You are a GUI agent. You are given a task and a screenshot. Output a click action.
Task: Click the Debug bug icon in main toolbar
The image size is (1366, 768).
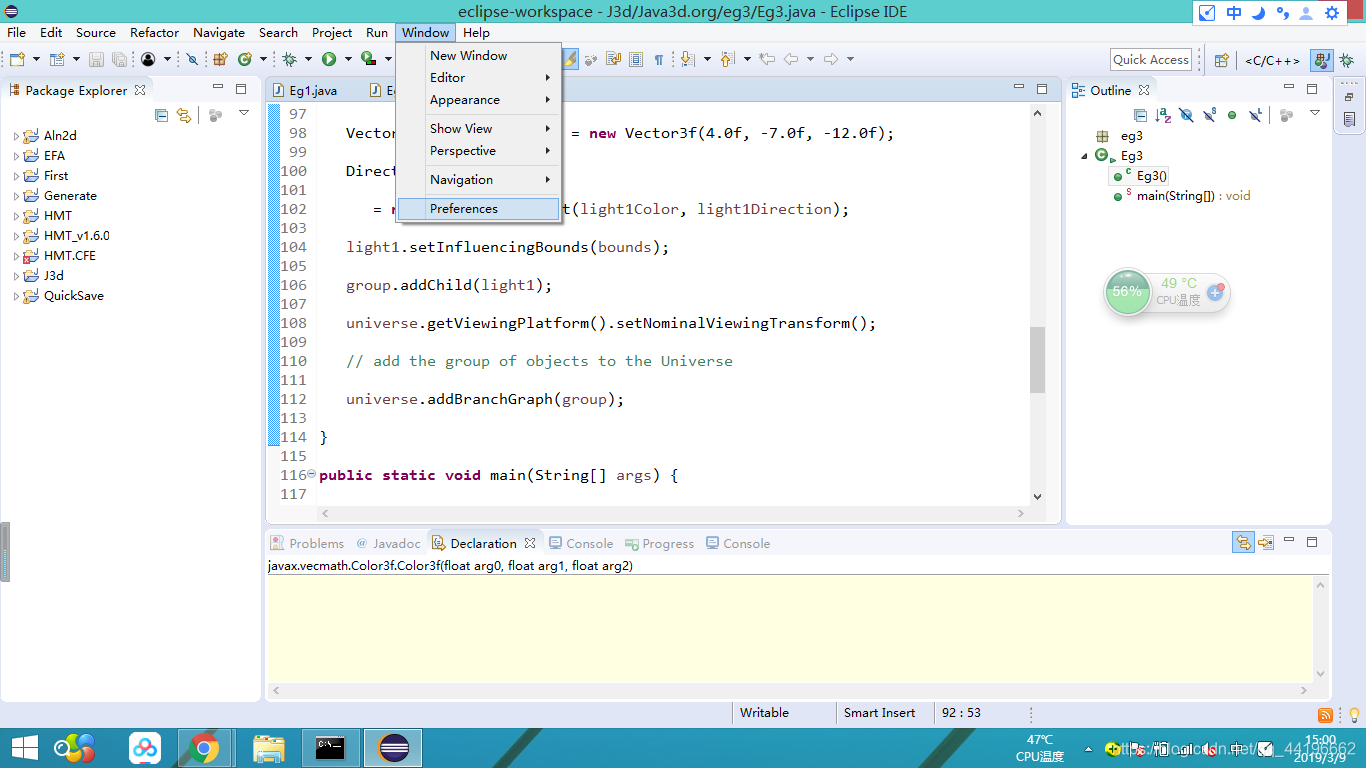point(289,59)
